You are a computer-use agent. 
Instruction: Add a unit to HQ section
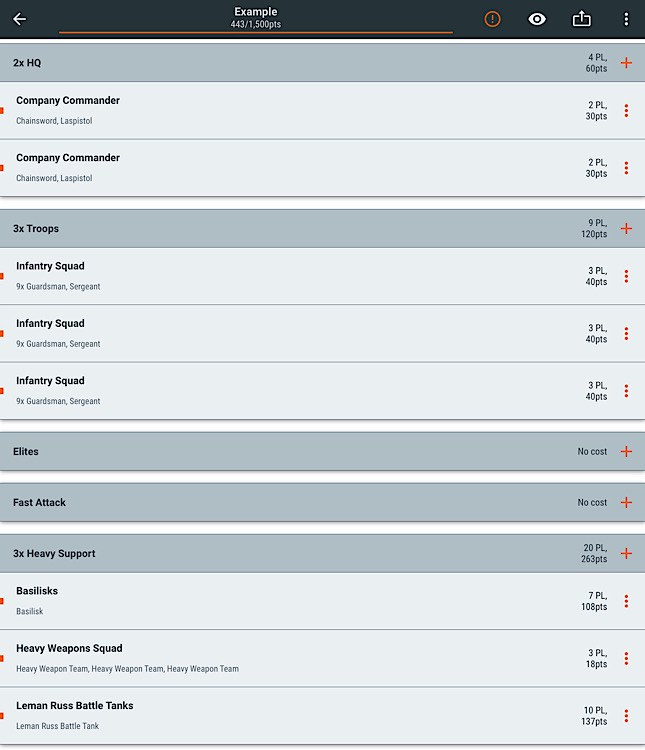[626, 63]
